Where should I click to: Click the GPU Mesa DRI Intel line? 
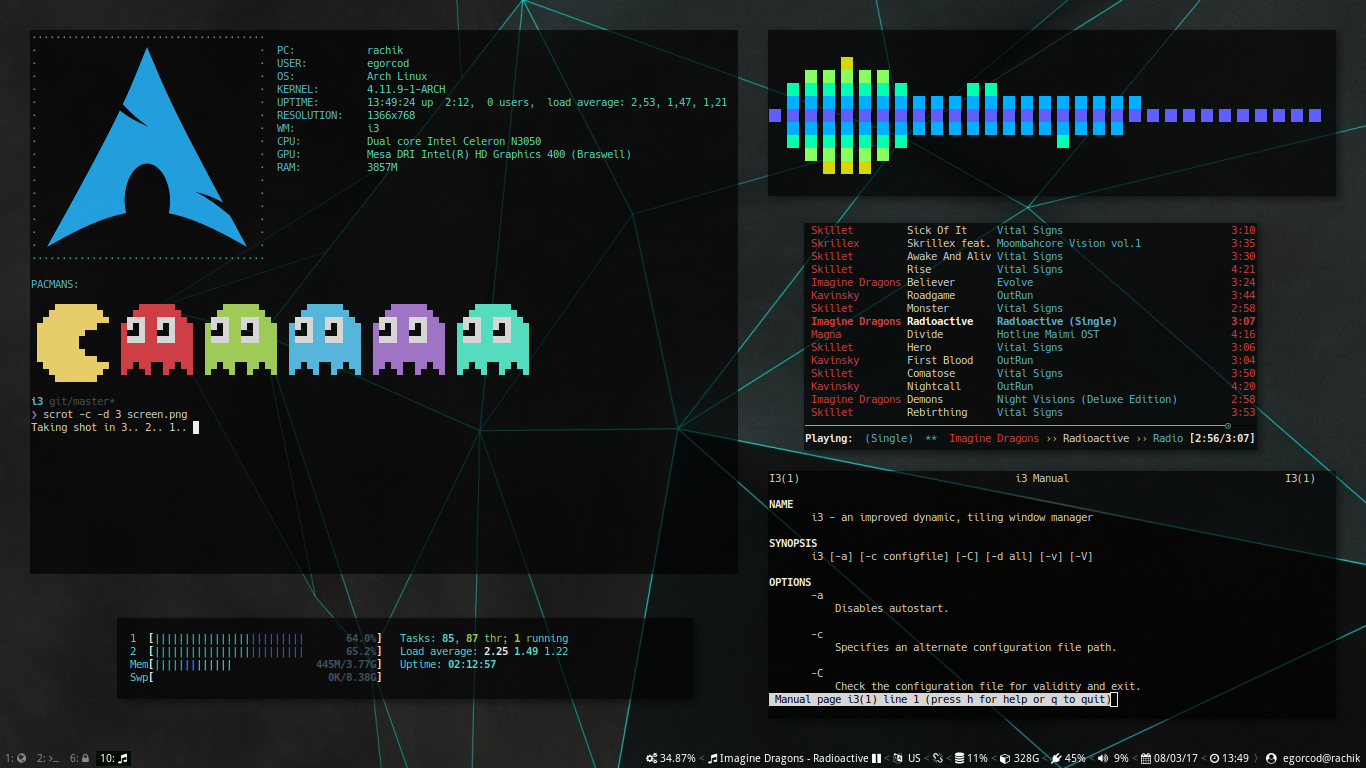454,154
